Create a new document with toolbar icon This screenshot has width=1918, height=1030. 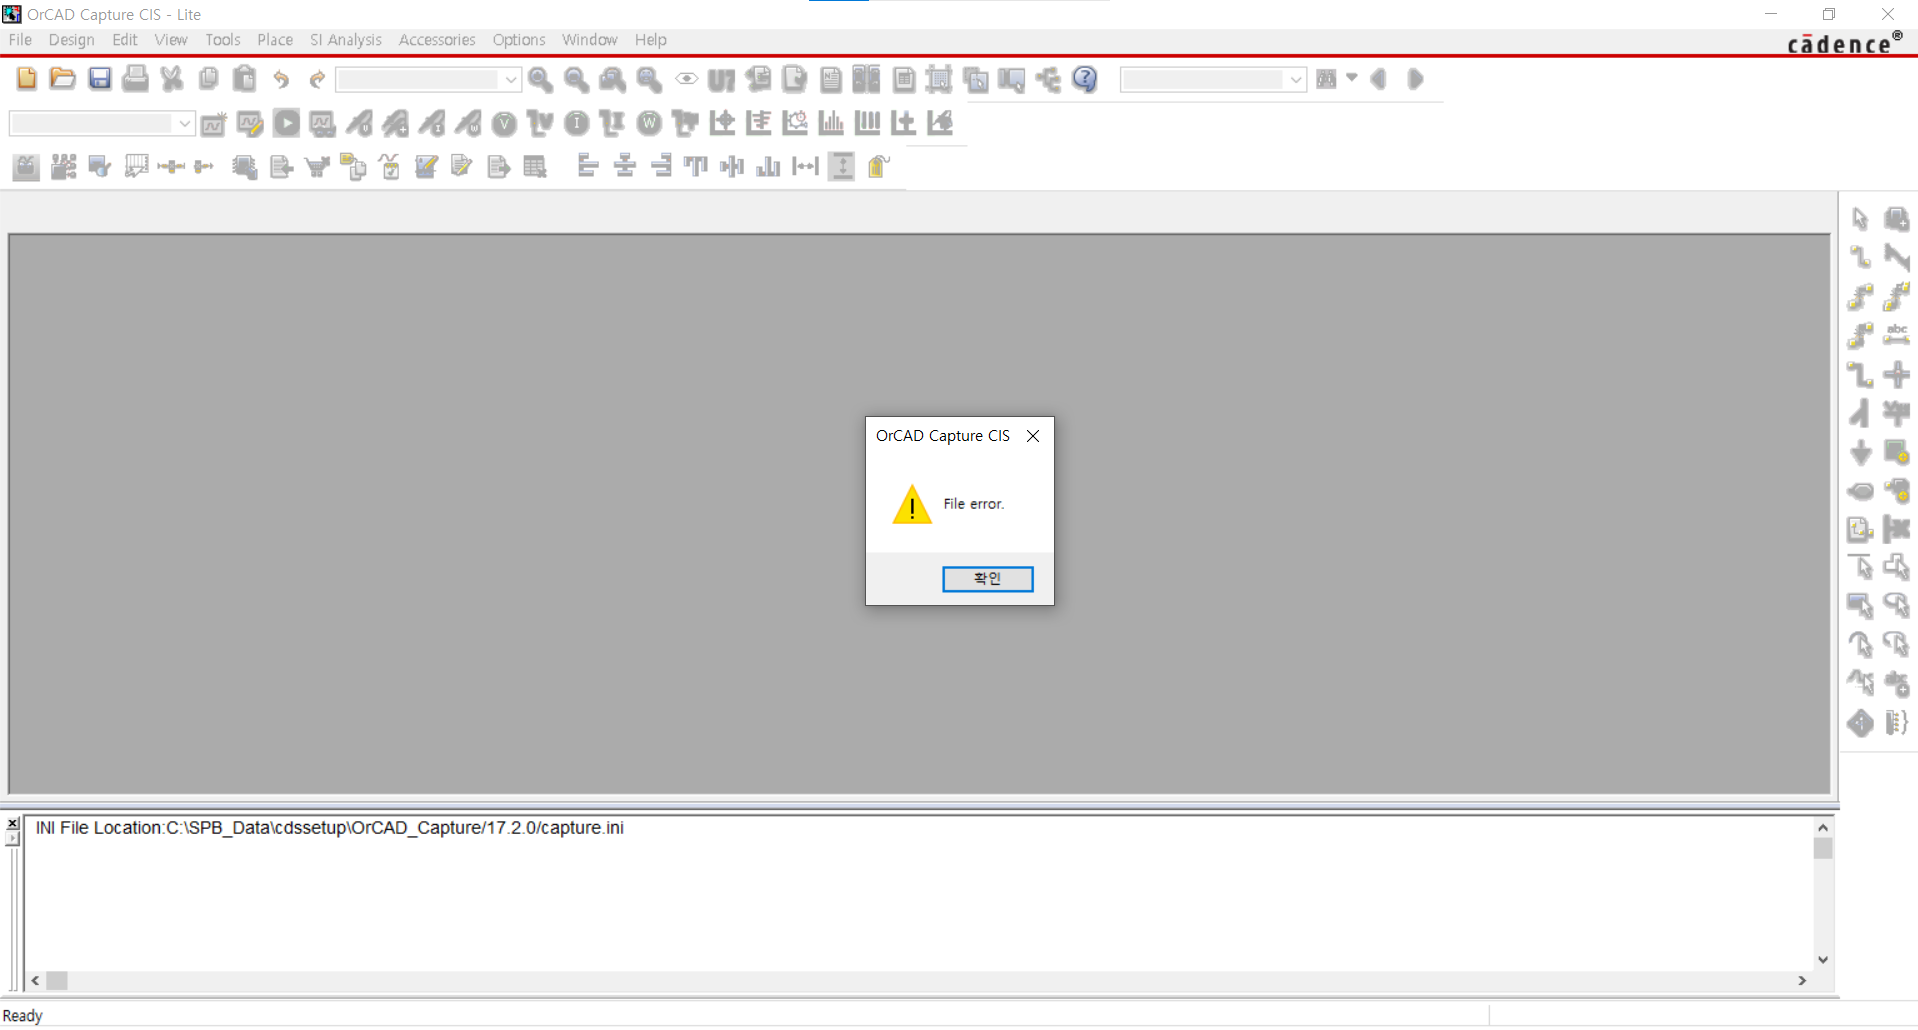click(27, 79)
